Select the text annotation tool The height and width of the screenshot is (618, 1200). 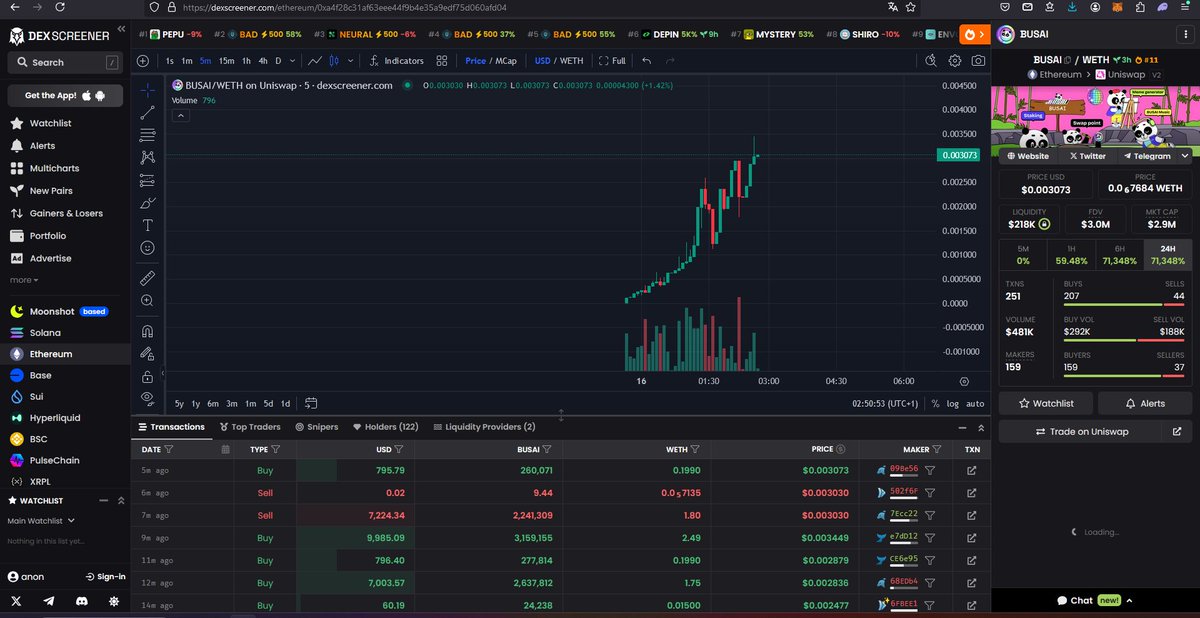click(148, 225)
